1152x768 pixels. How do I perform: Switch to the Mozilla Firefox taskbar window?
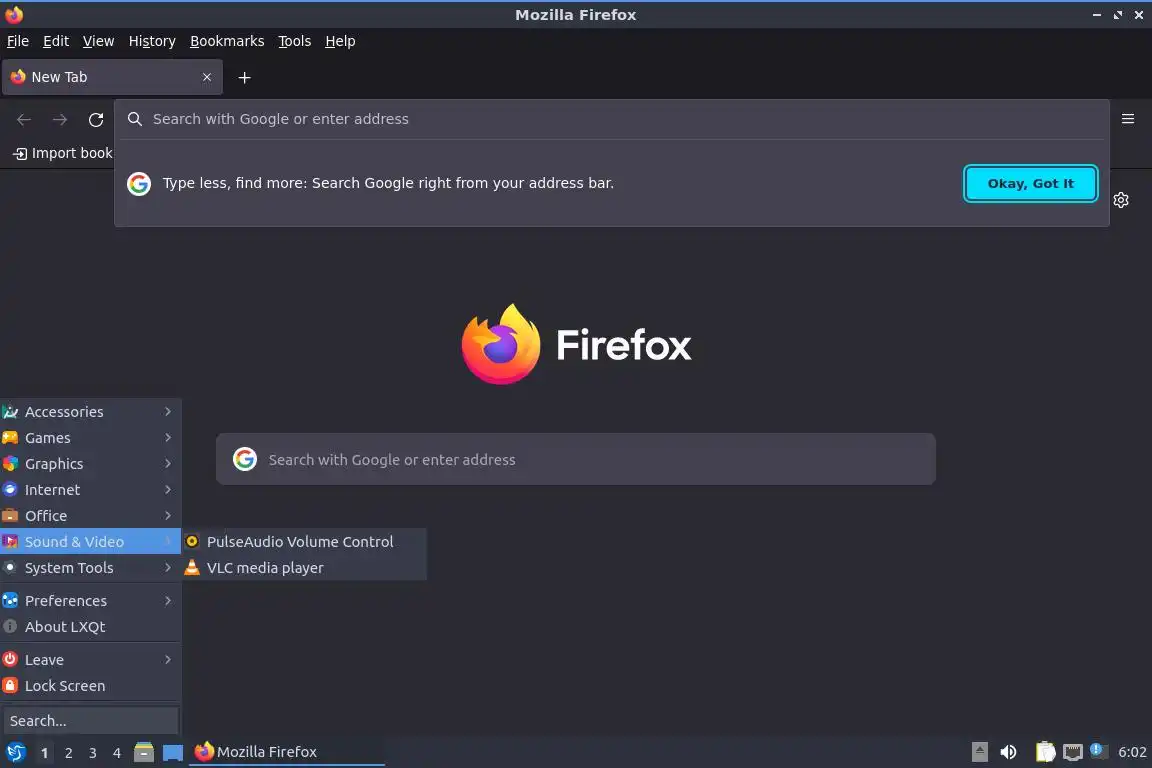point(287,752)
